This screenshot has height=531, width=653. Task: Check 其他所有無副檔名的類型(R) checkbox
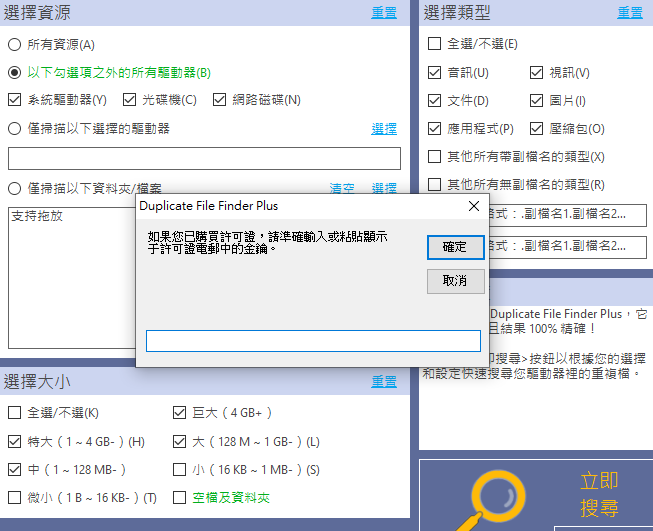click(434, 184)
